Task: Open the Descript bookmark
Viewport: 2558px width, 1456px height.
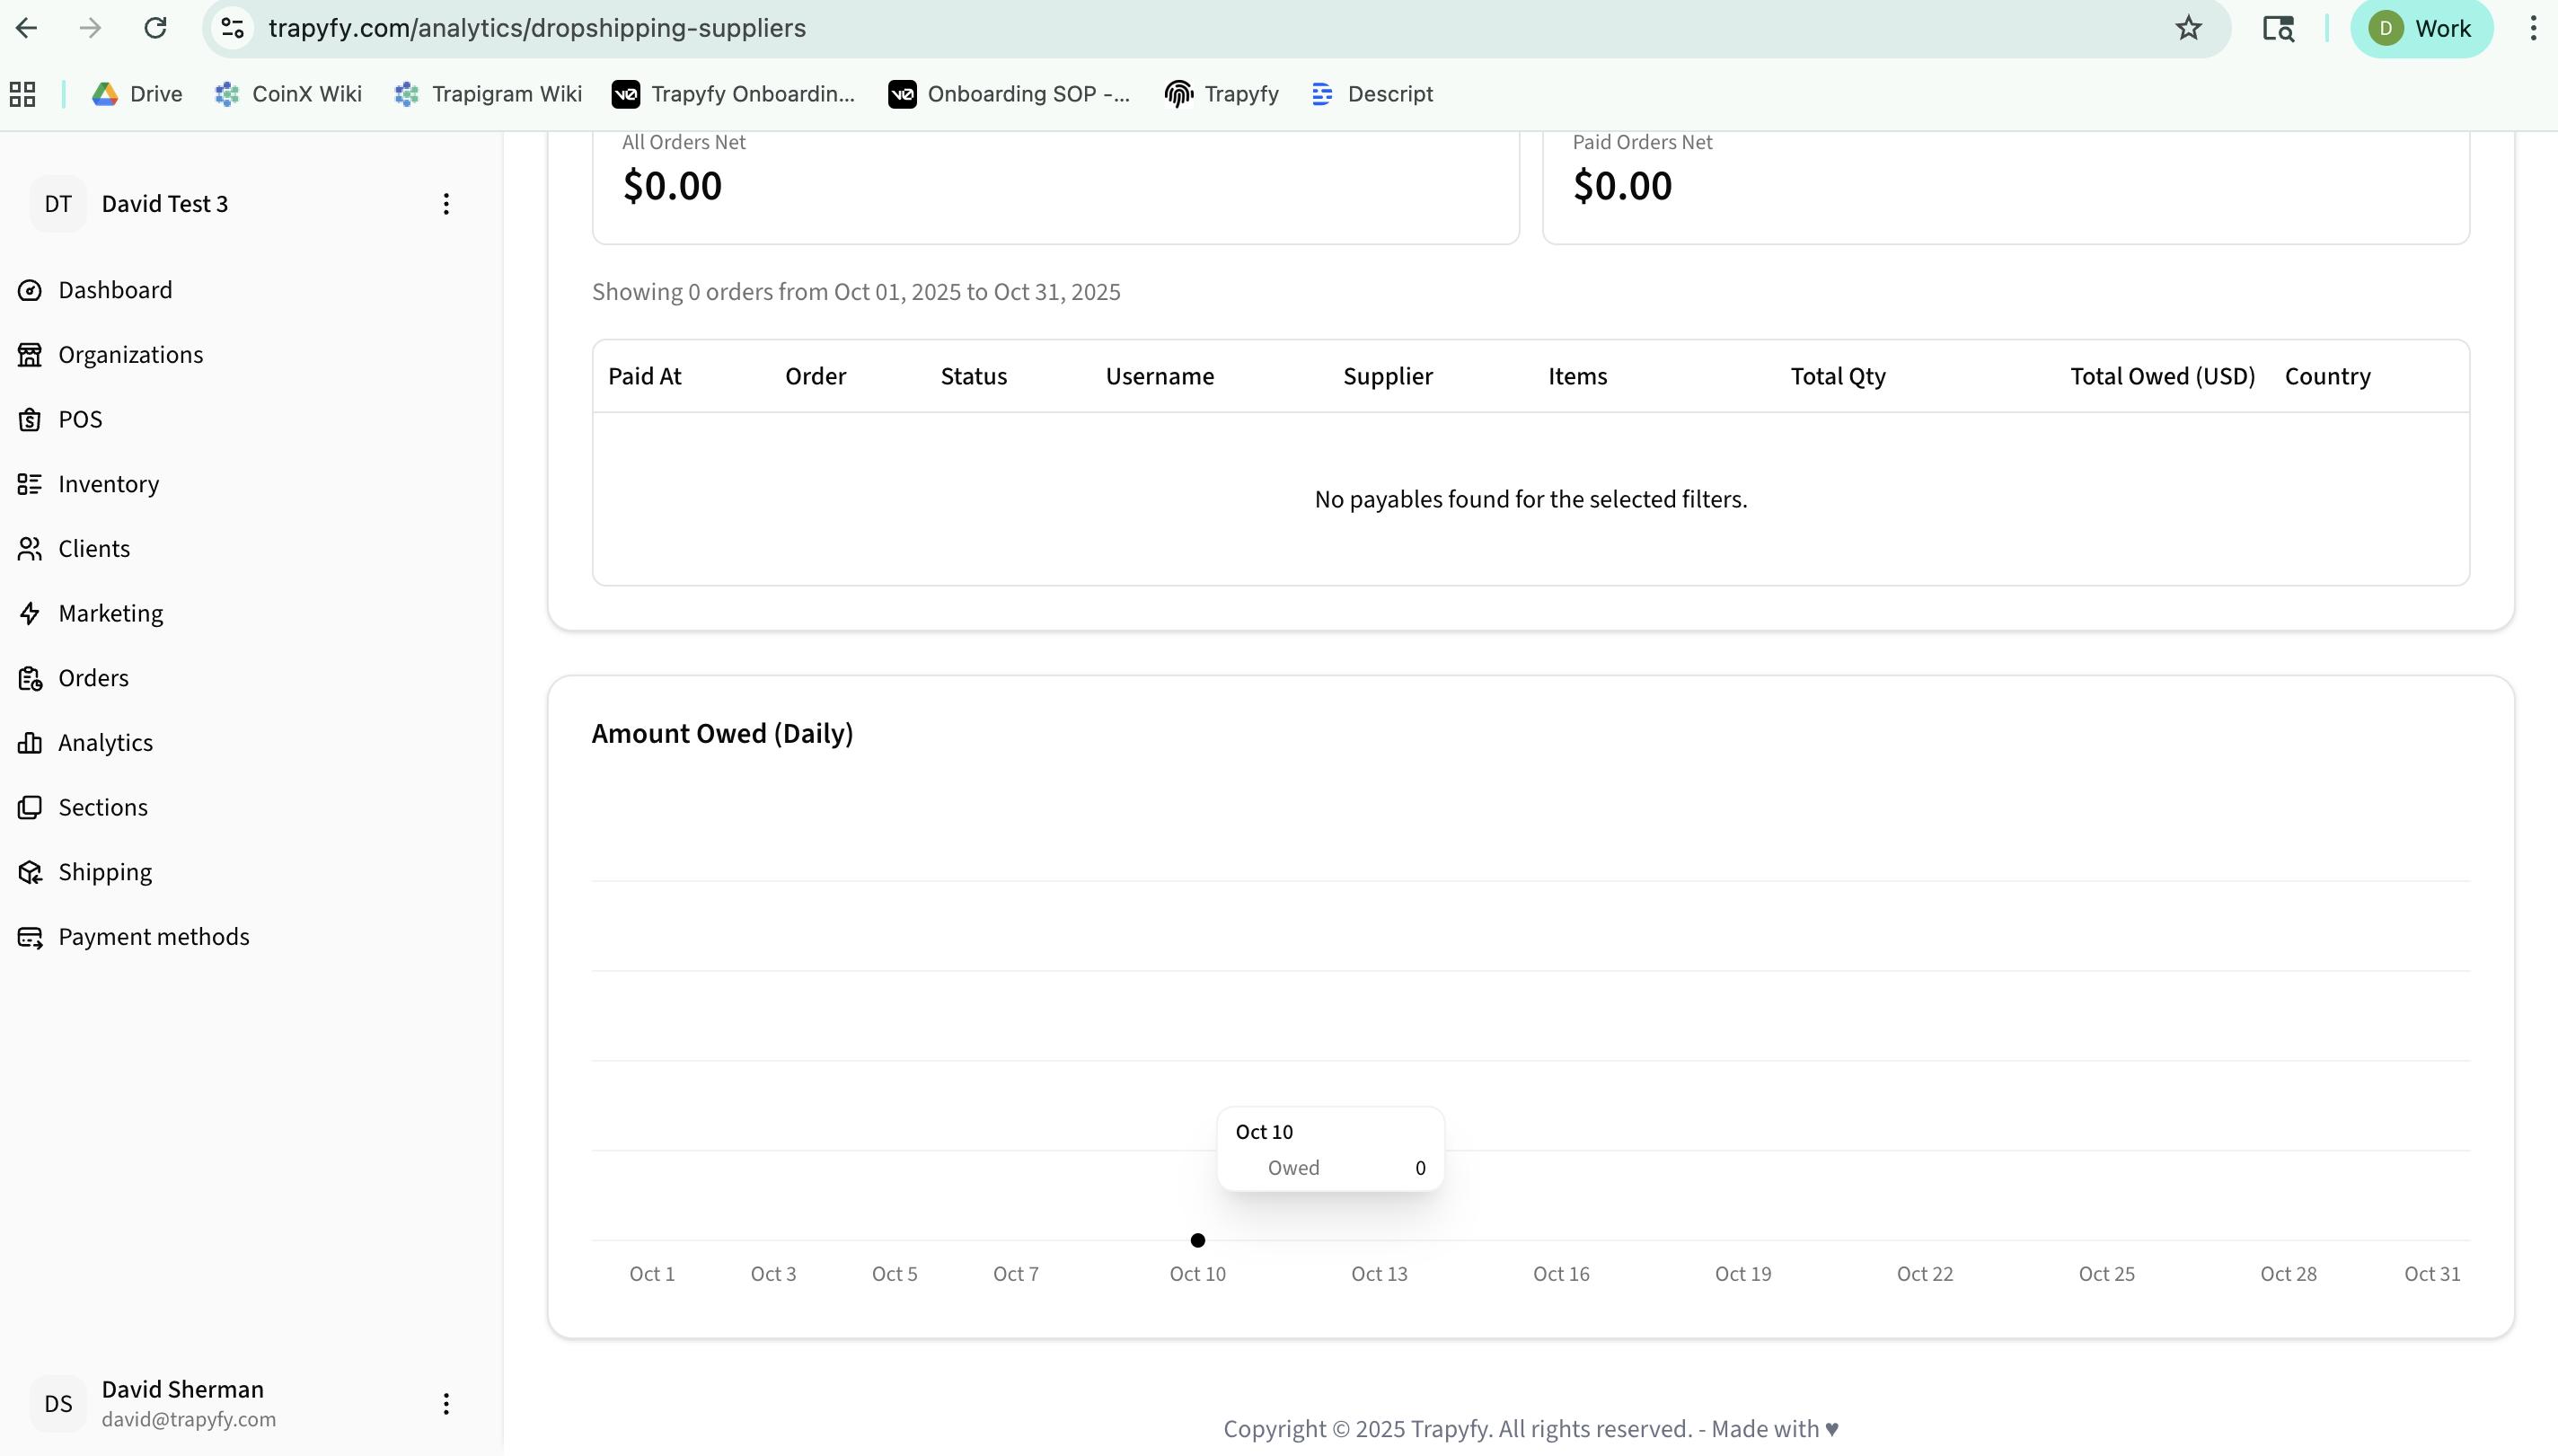Action: [1372, 94]
